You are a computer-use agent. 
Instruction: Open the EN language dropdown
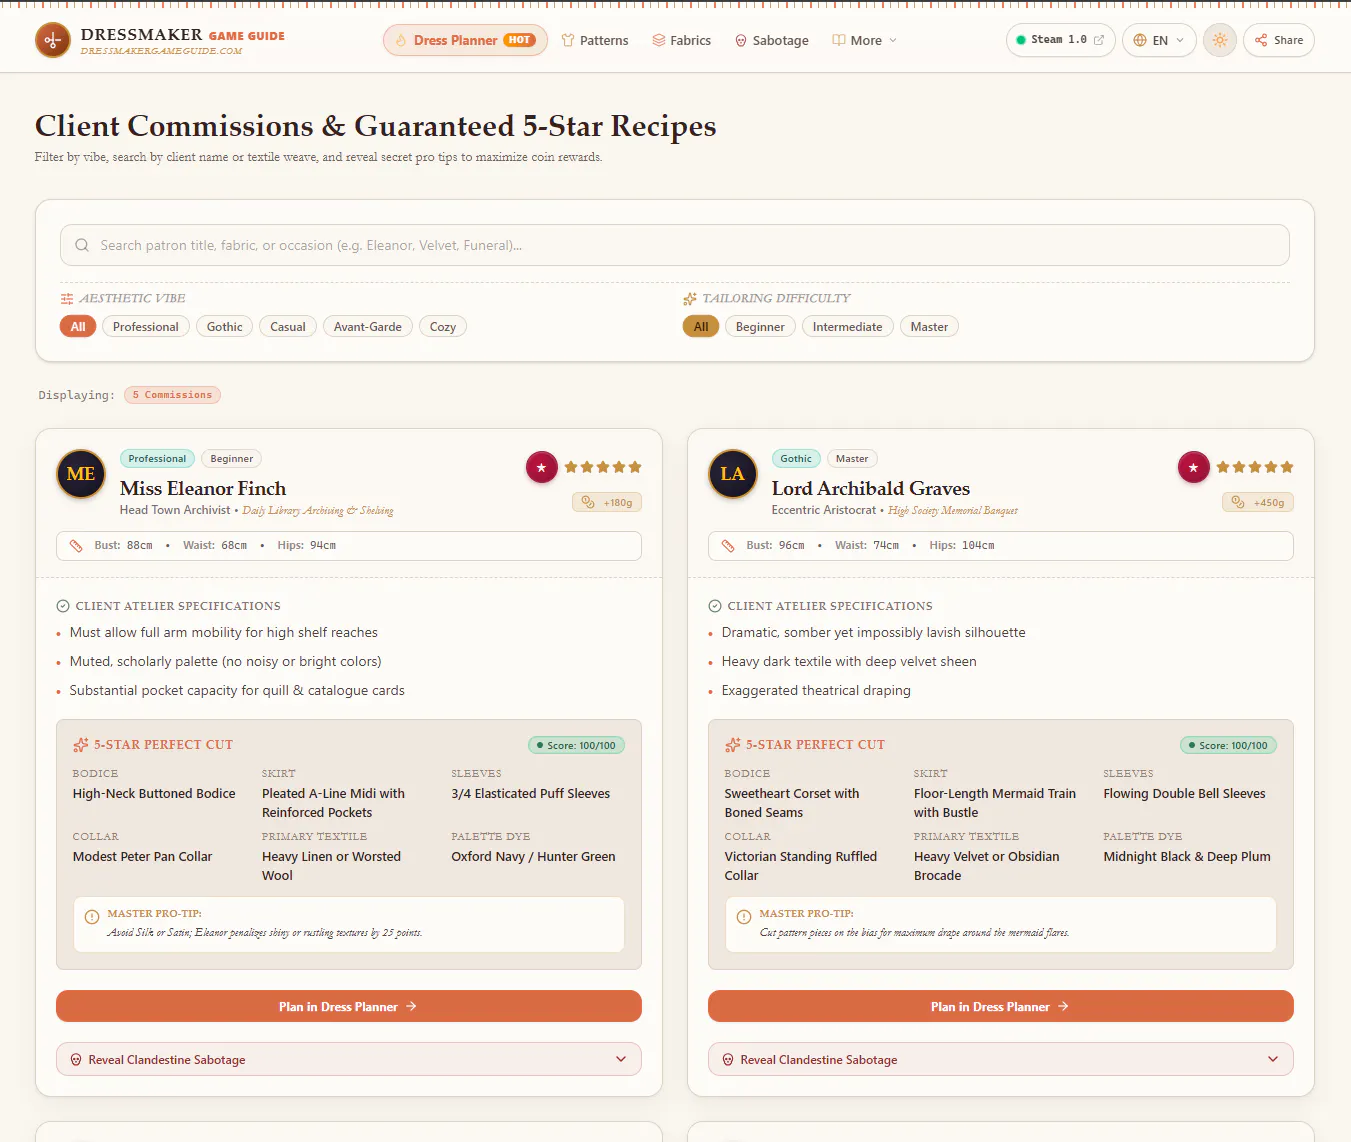[1159, 40]
